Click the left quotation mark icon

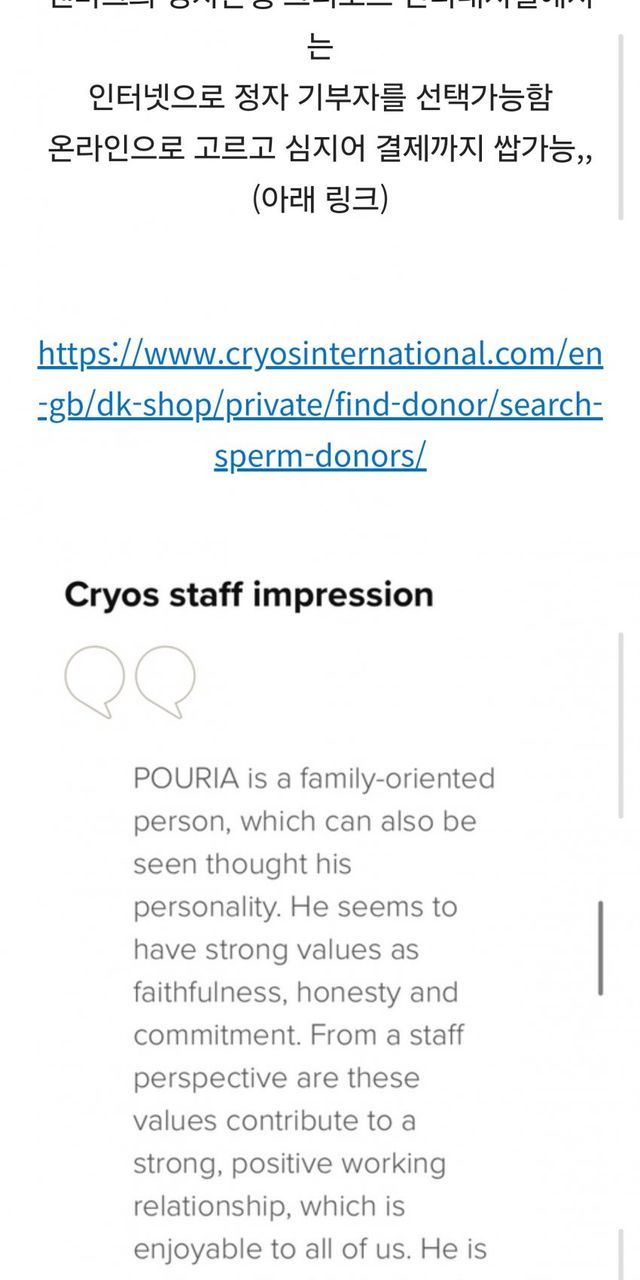(x=95, y=679)
